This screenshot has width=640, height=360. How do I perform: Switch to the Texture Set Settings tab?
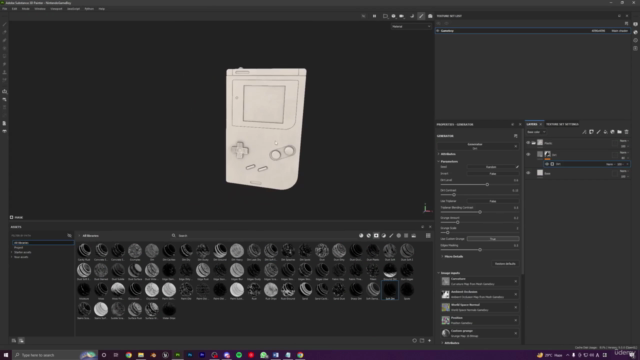click(x=562, y=124)
